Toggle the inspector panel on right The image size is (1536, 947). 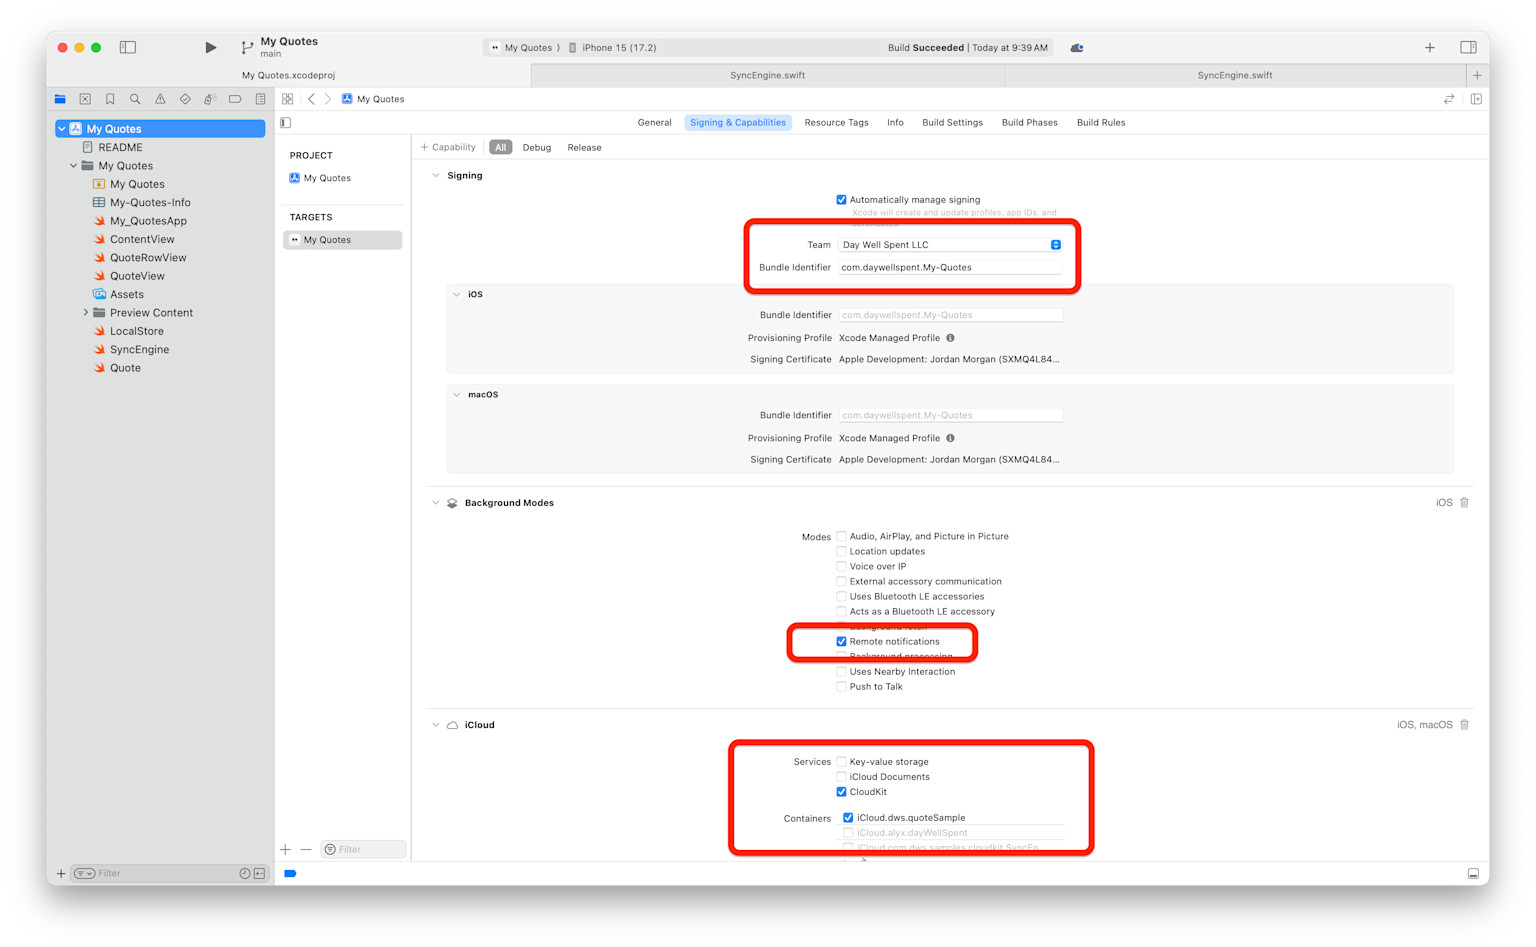coord(1468,47)
